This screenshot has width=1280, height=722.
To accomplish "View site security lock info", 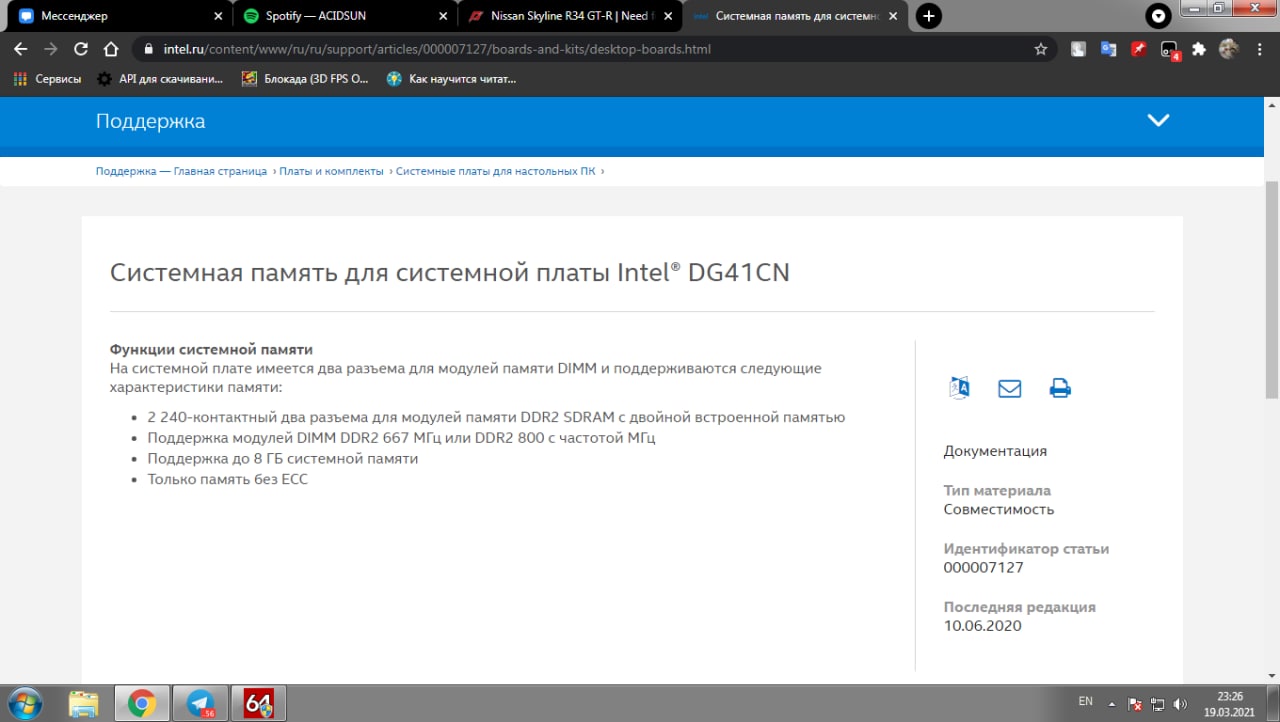I will pos(148,49).
